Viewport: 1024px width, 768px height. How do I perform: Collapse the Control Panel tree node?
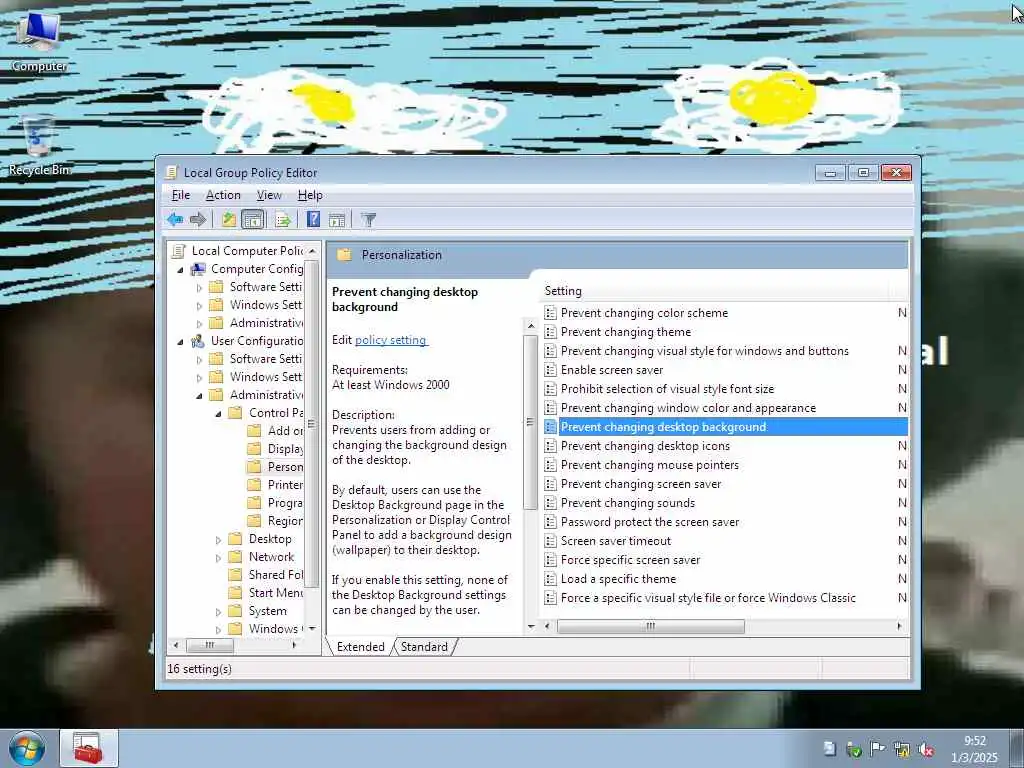coord(218,413)
